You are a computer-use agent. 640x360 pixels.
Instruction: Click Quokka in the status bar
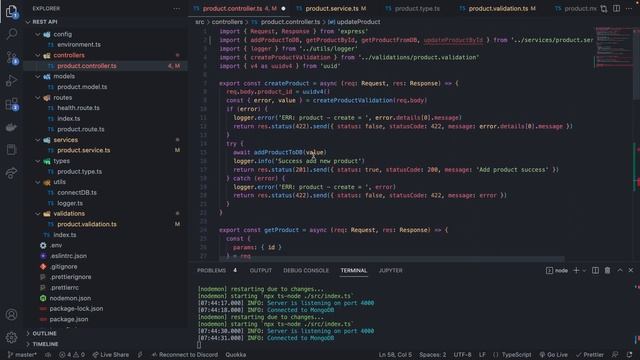coord(236,355)
